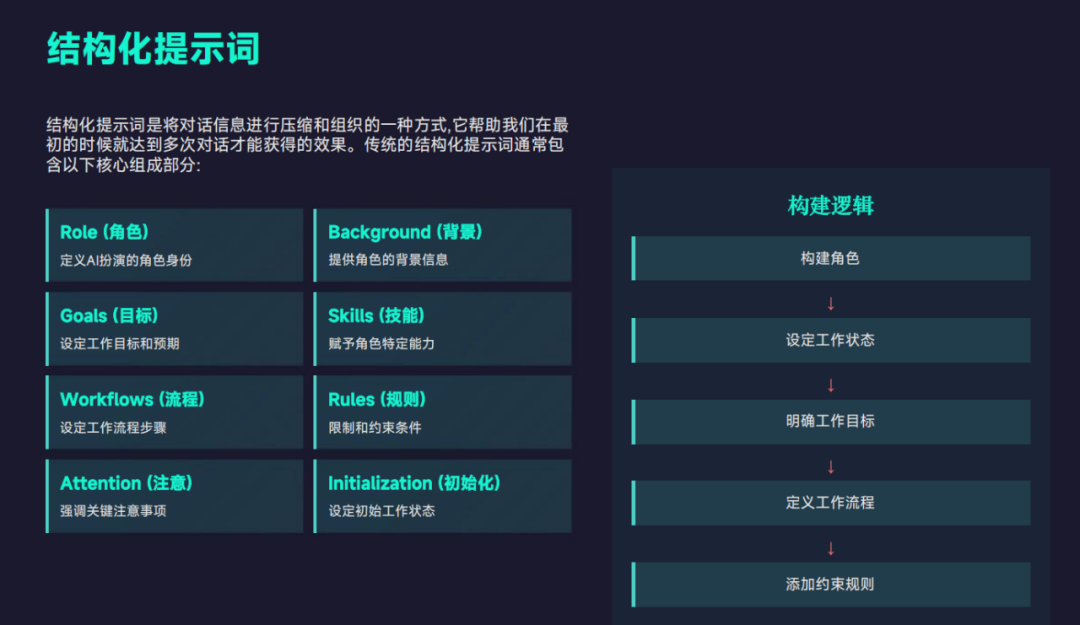Click the arrow below 明确工作目标 step
This screenshot has width=1080, height=625.
click(830, 467)
